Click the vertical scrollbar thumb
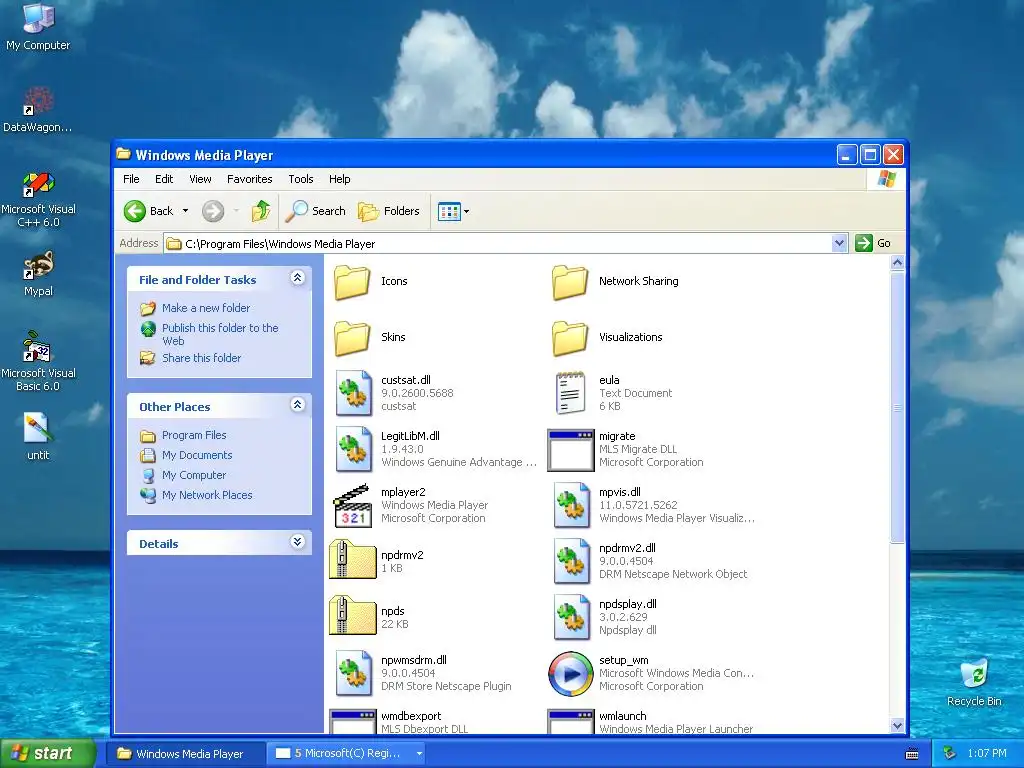1024x768 pixels. [x=897, y=407]
